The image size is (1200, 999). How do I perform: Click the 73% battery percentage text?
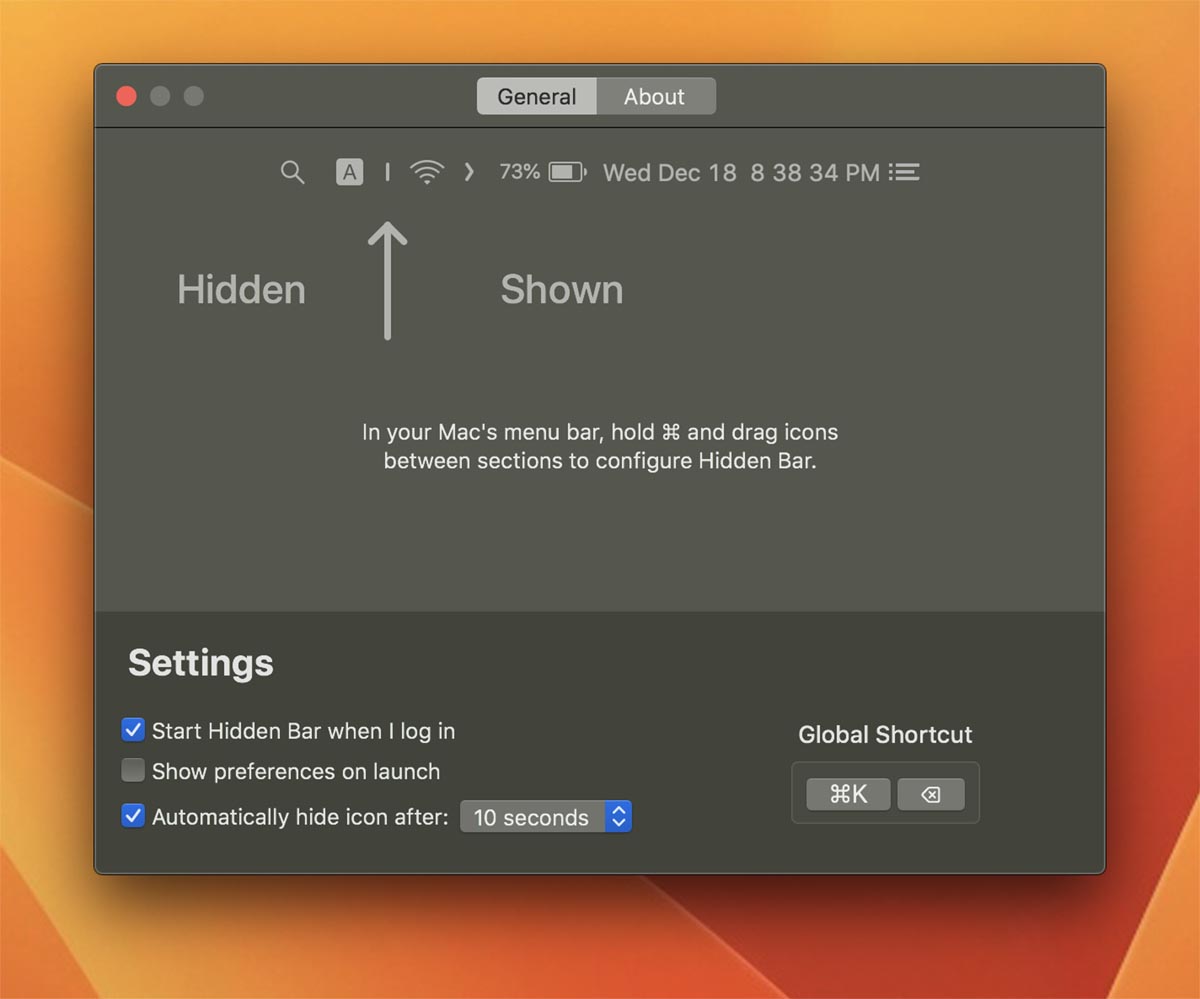click(520, 172)
